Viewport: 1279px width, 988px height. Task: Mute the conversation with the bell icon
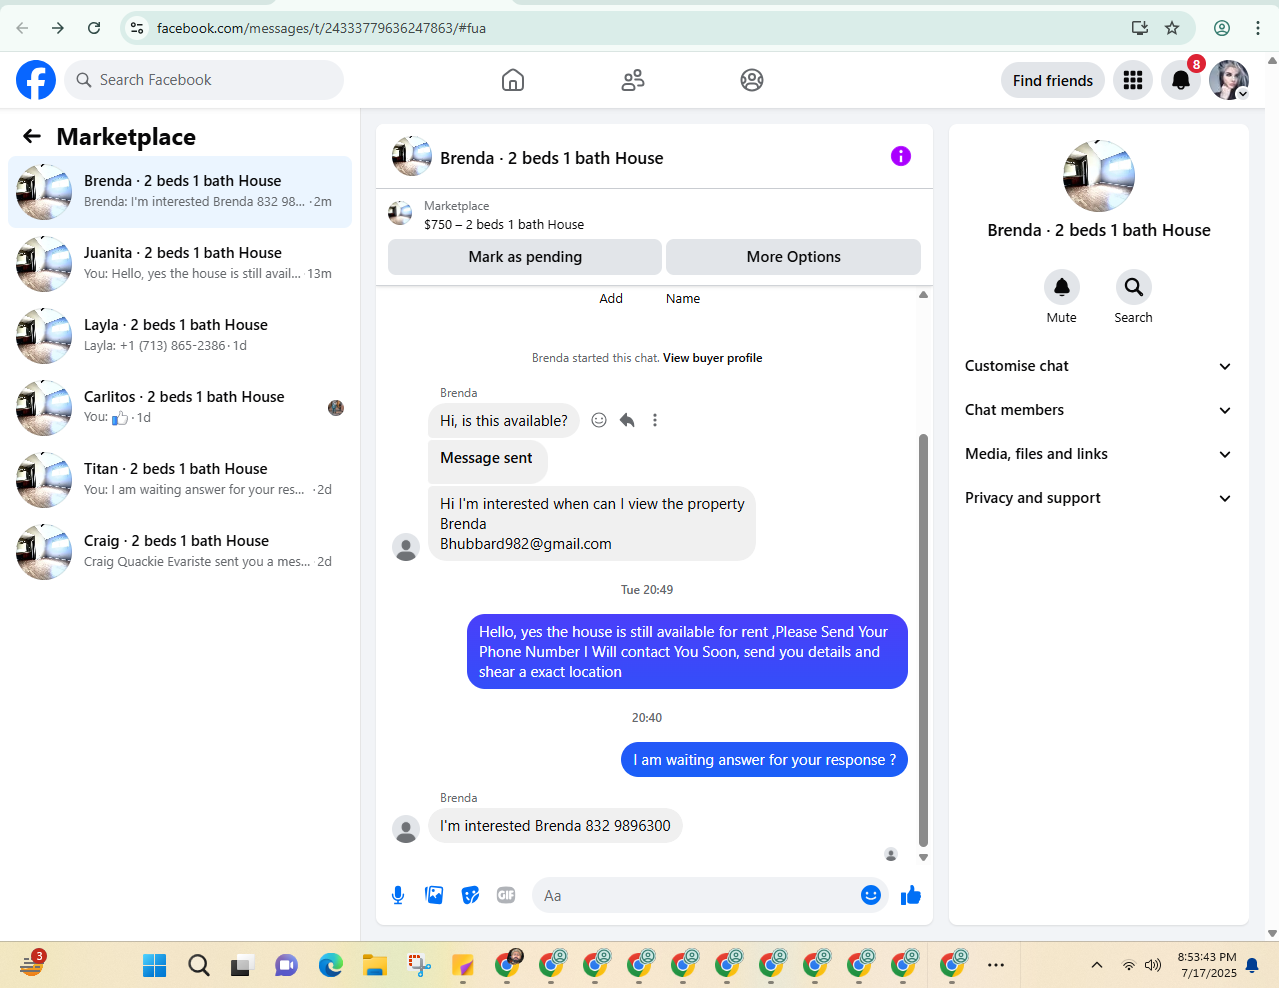1062,287
